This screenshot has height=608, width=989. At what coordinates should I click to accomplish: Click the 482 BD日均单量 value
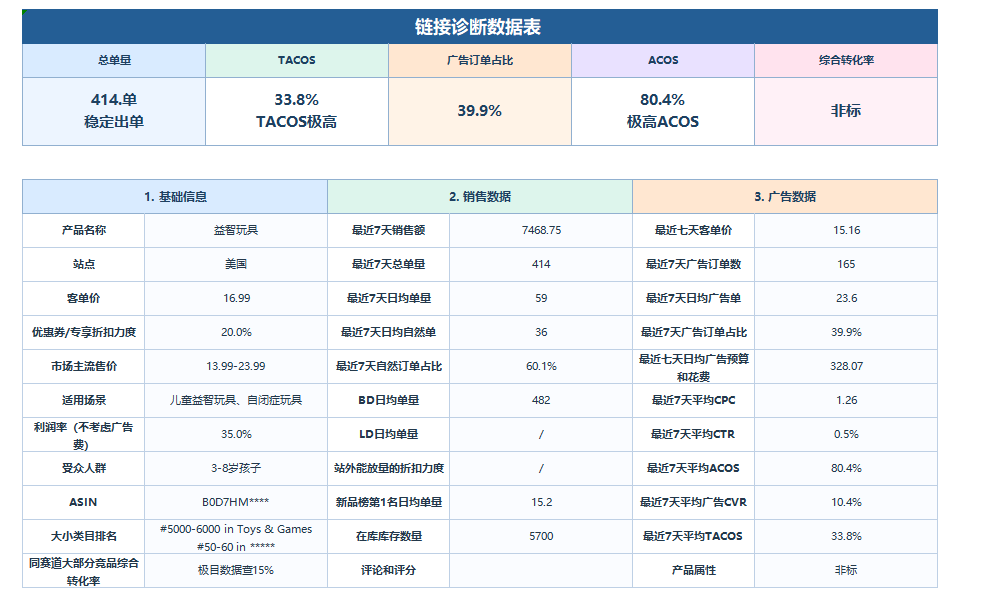tap(541, 400)
